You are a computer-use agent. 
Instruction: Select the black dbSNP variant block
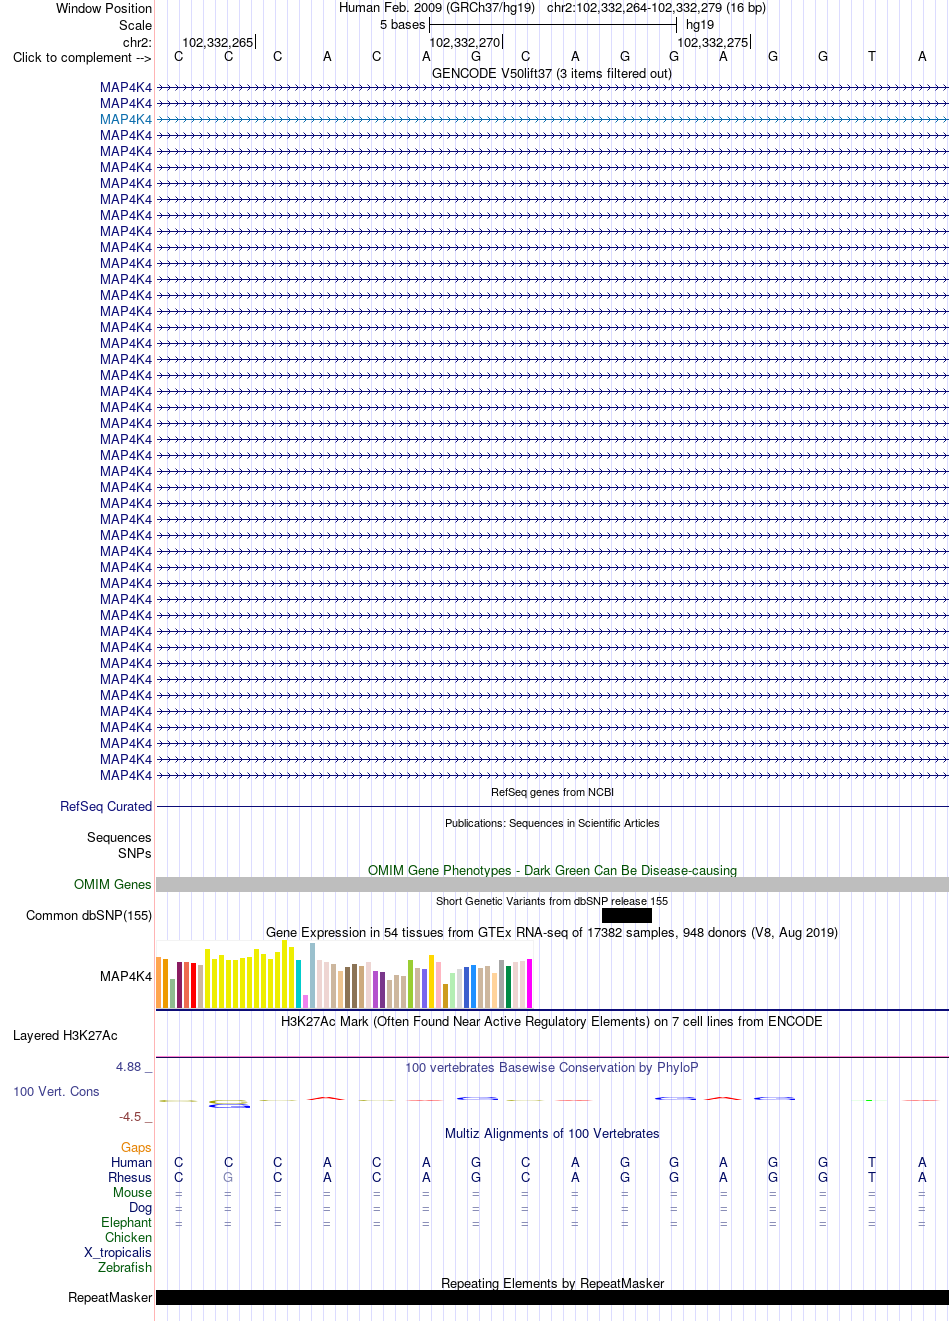coord(627,915)
